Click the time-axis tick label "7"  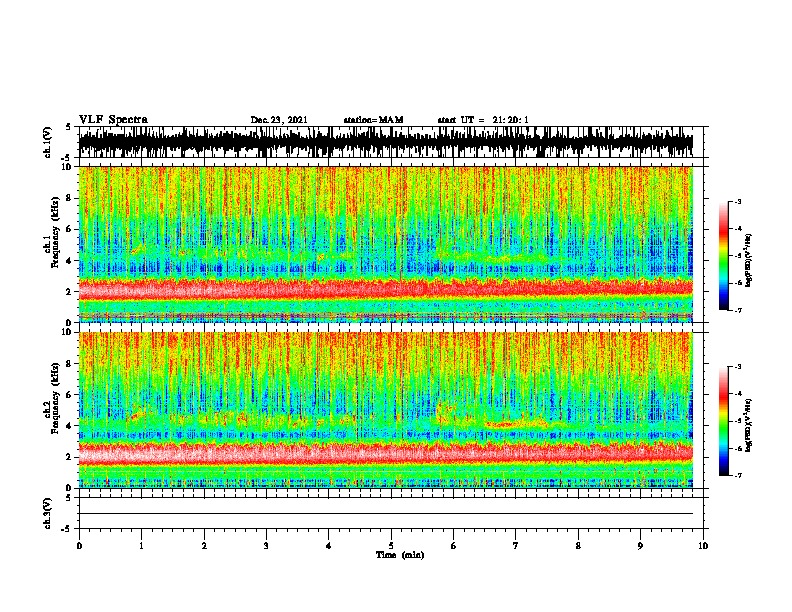tap(516, 546)
